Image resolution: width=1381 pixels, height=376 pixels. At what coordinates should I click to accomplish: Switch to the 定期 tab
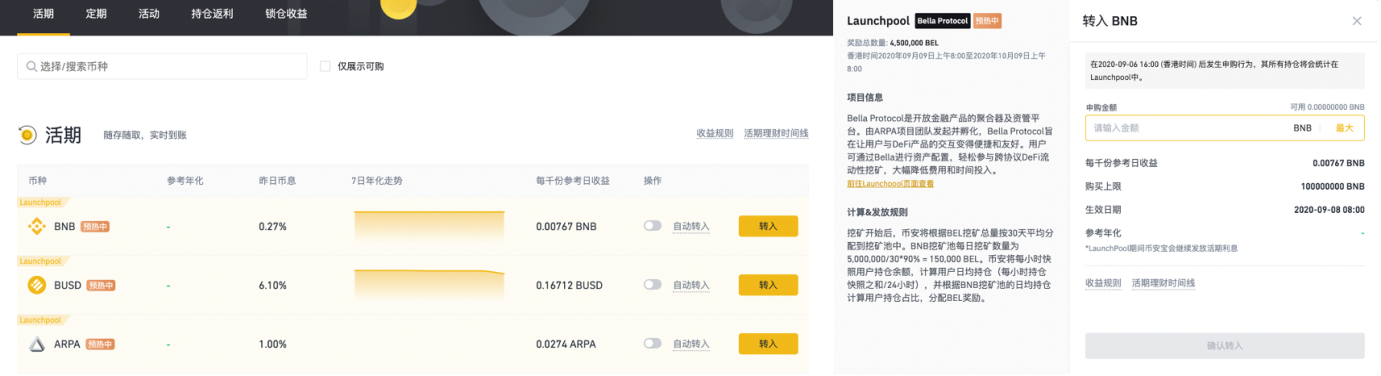pyautogui.click(x=96, y=14)
